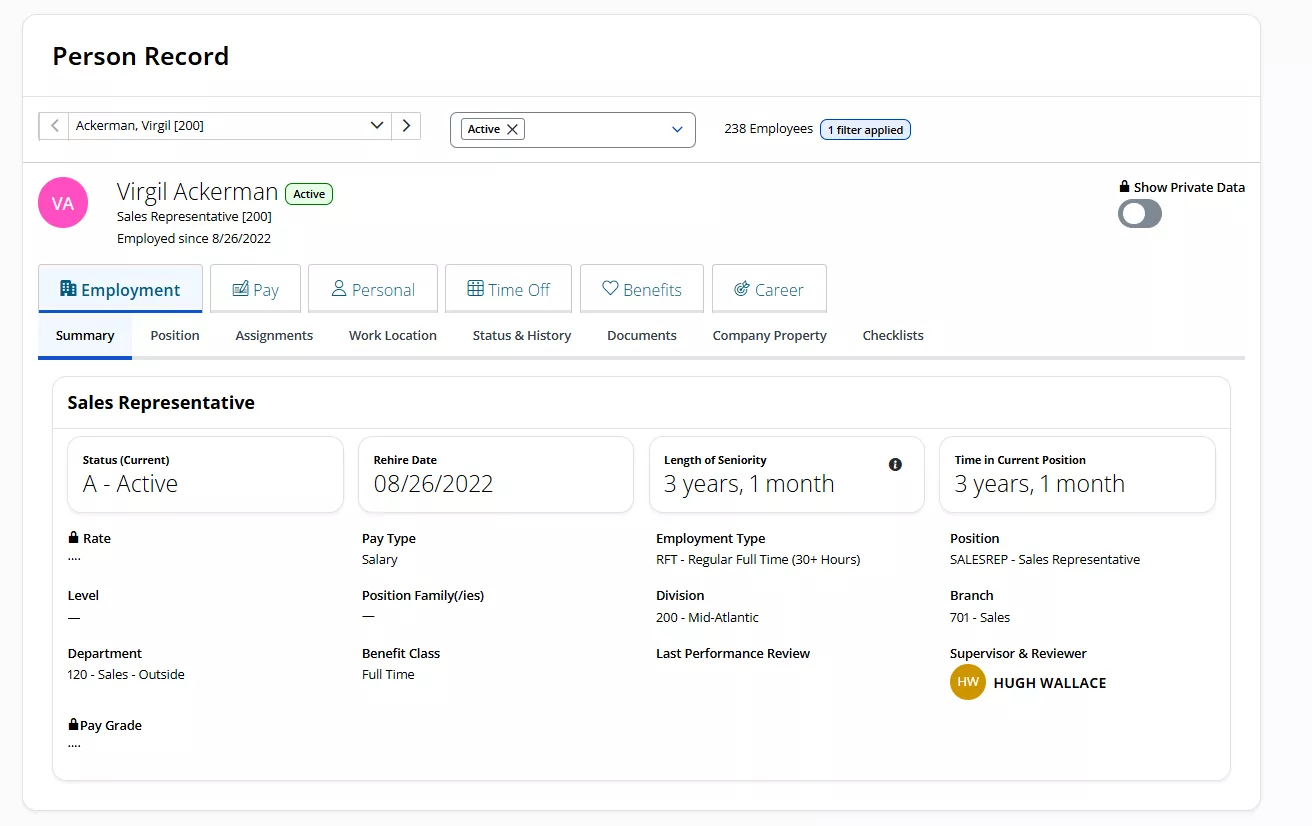This screenshot has height=826, width=1312.
Task: Open the Benefits tab
Action: tap(641, 289)
